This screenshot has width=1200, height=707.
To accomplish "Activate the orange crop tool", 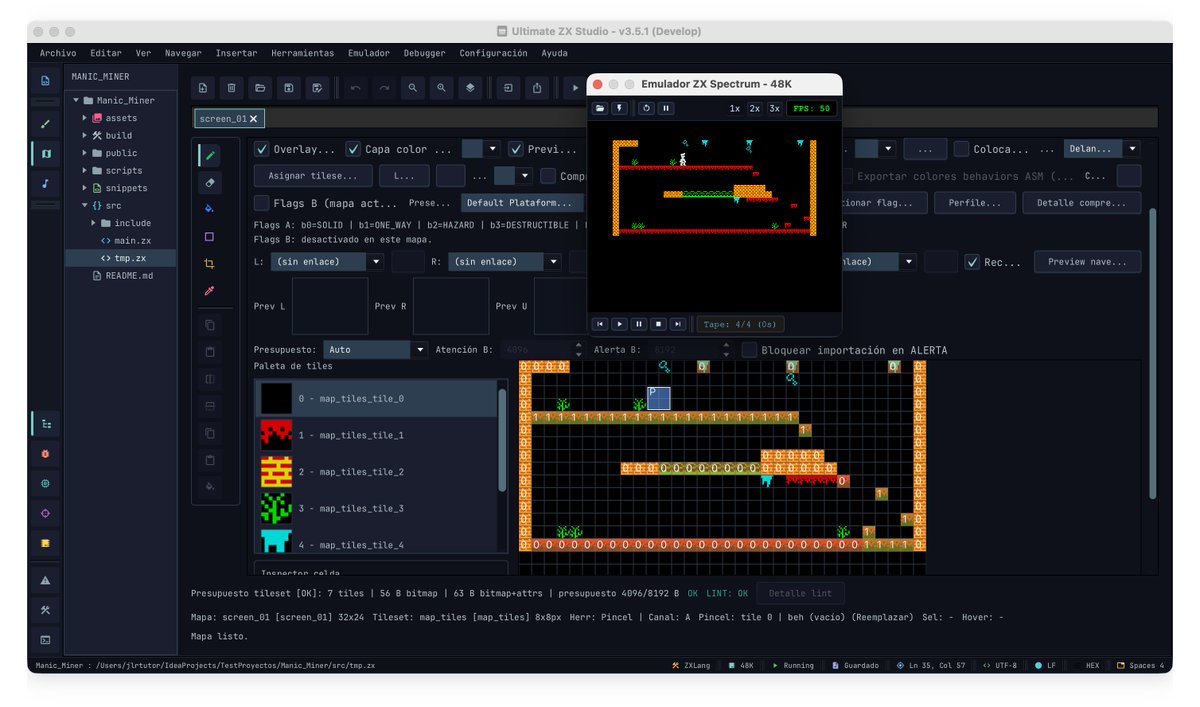I will coord(210,264).
